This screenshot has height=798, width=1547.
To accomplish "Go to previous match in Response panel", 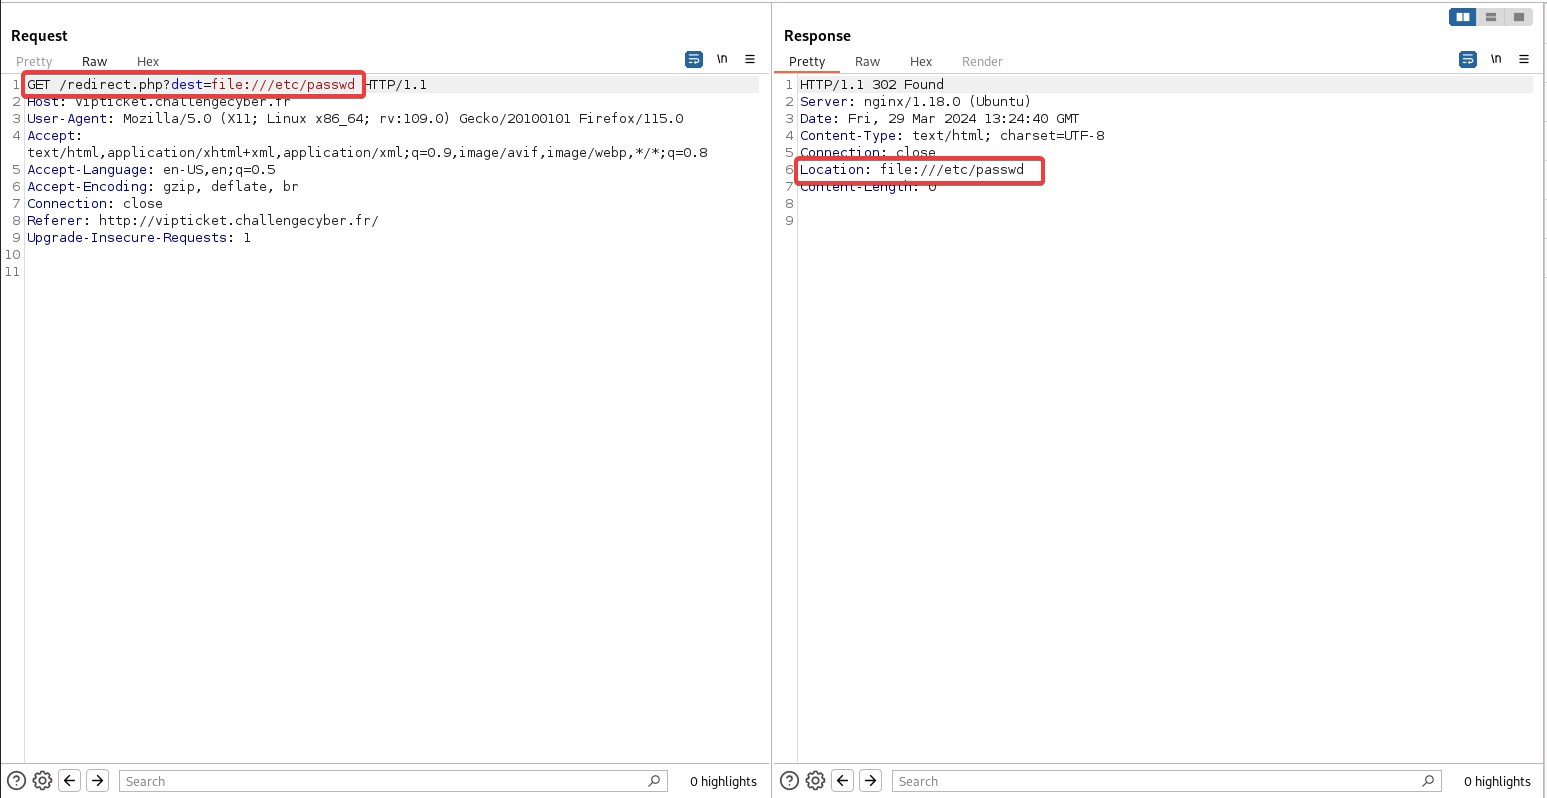I will 843,781.
